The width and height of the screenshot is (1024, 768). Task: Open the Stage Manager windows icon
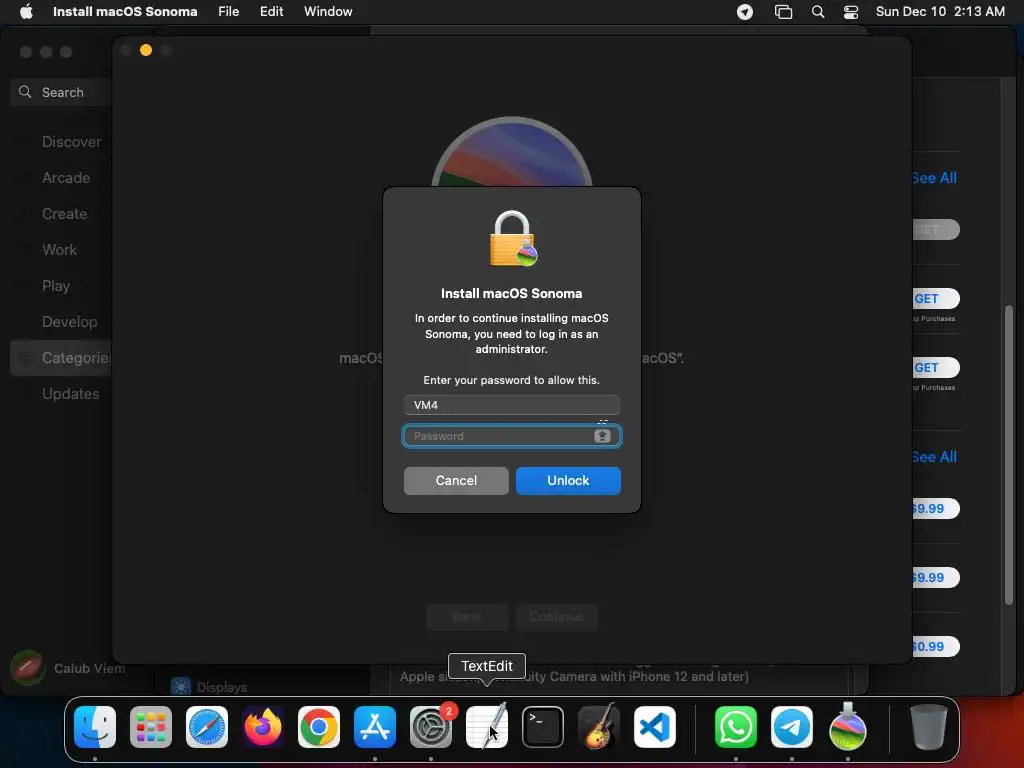coord(783,12)
